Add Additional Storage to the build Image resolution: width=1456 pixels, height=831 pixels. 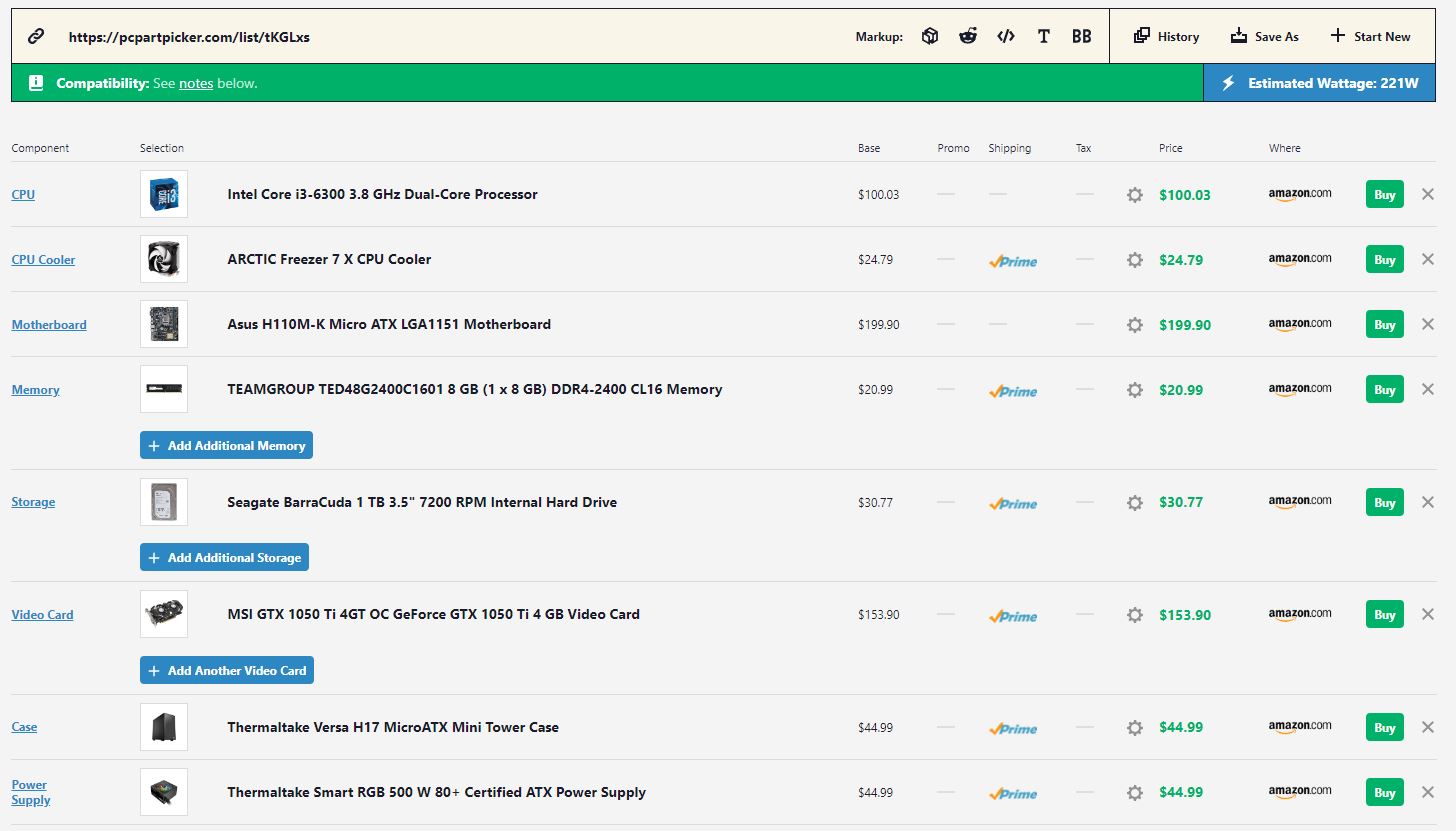pyautogui.click(x=224, y=558)
